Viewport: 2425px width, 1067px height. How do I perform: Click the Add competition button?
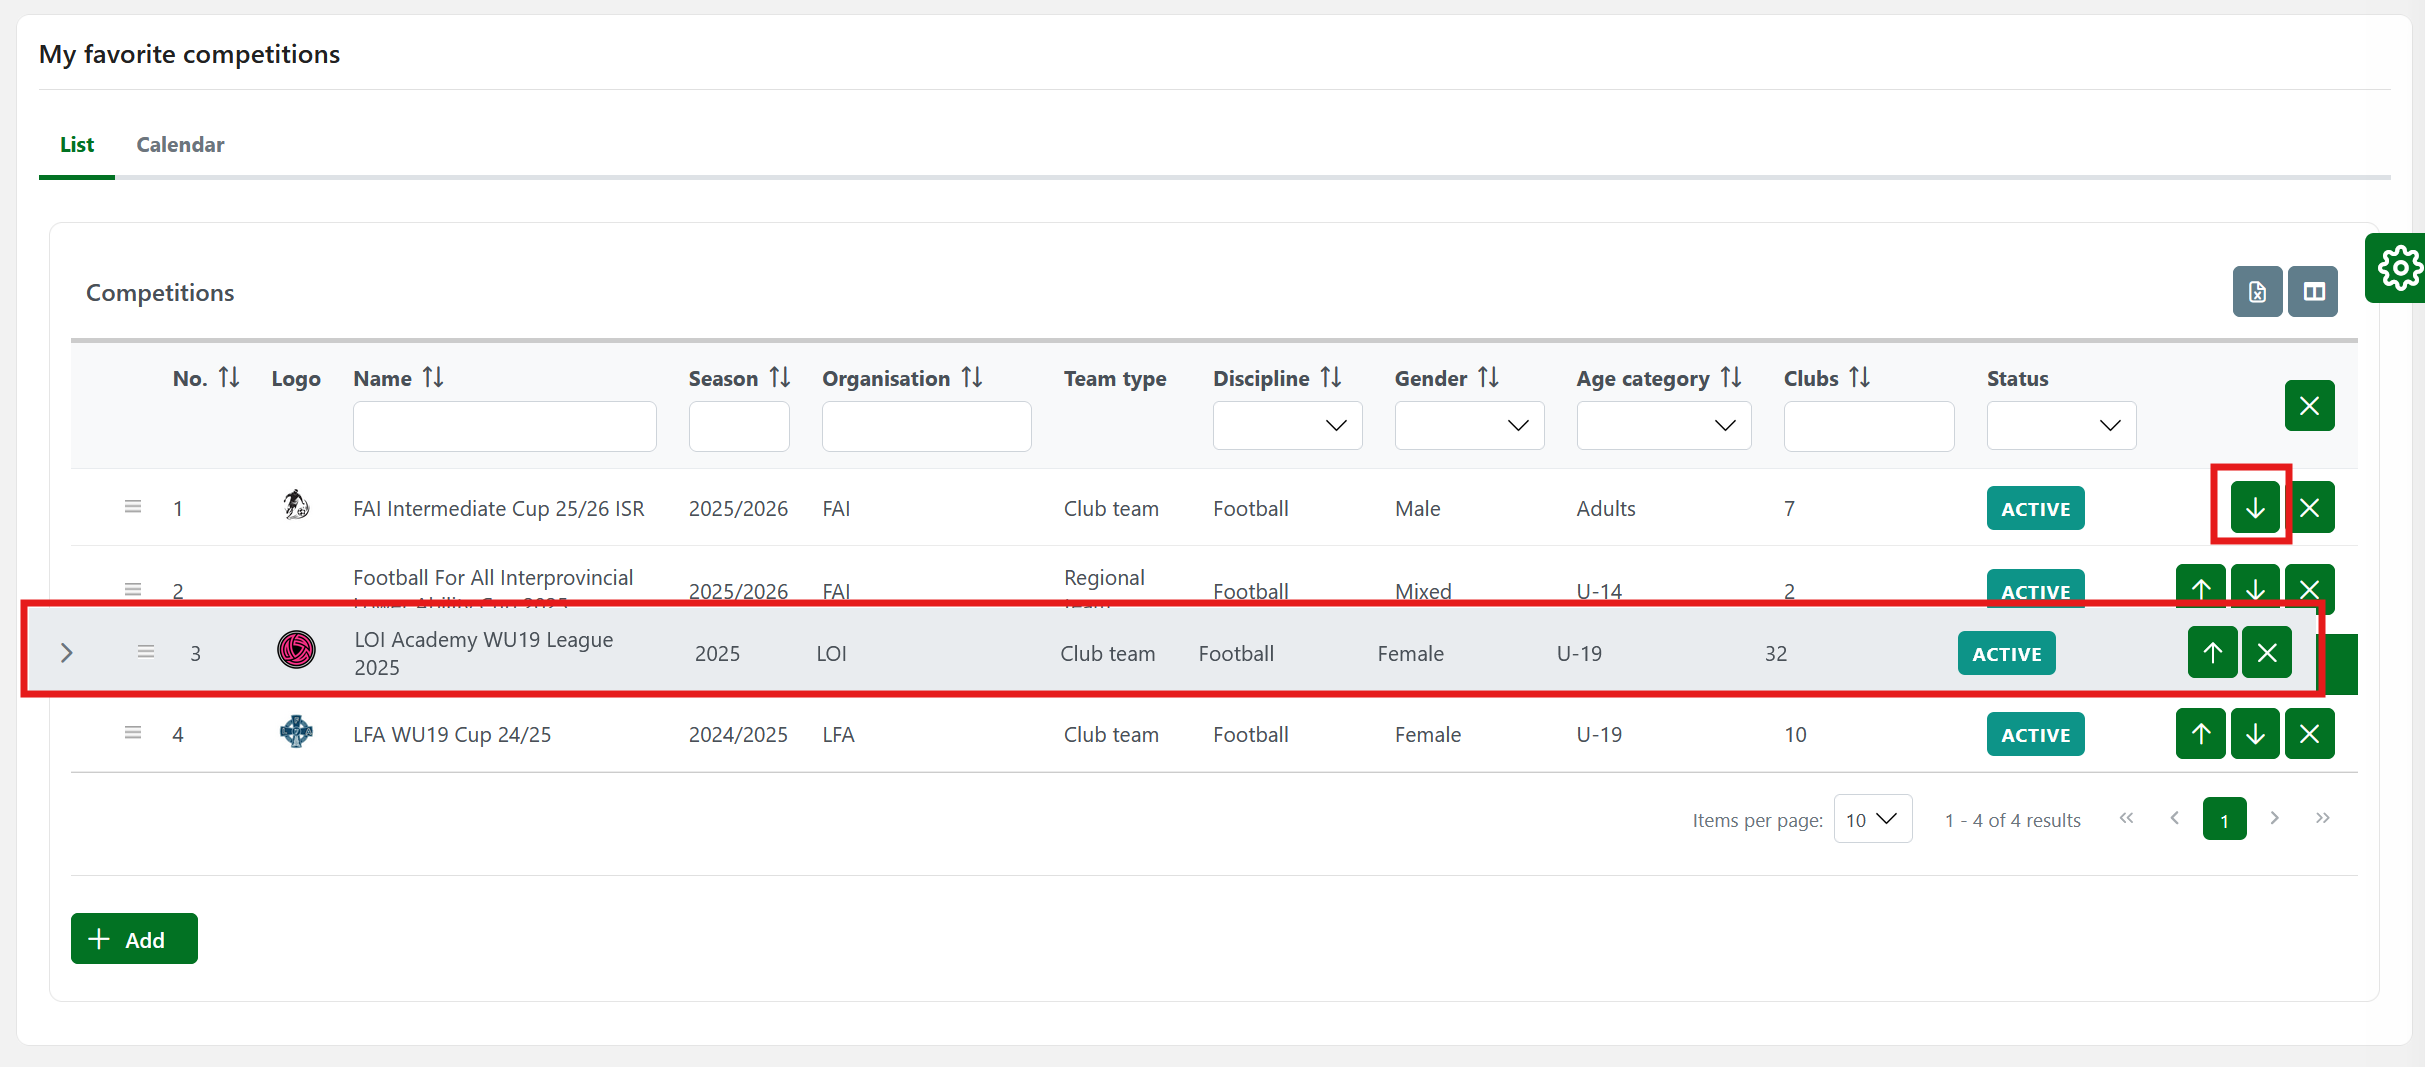tap(134, 939)
